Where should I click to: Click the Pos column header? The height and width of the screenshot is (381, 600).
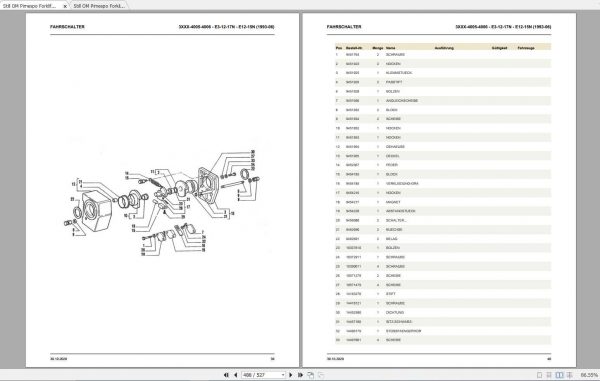click(339, 48)
